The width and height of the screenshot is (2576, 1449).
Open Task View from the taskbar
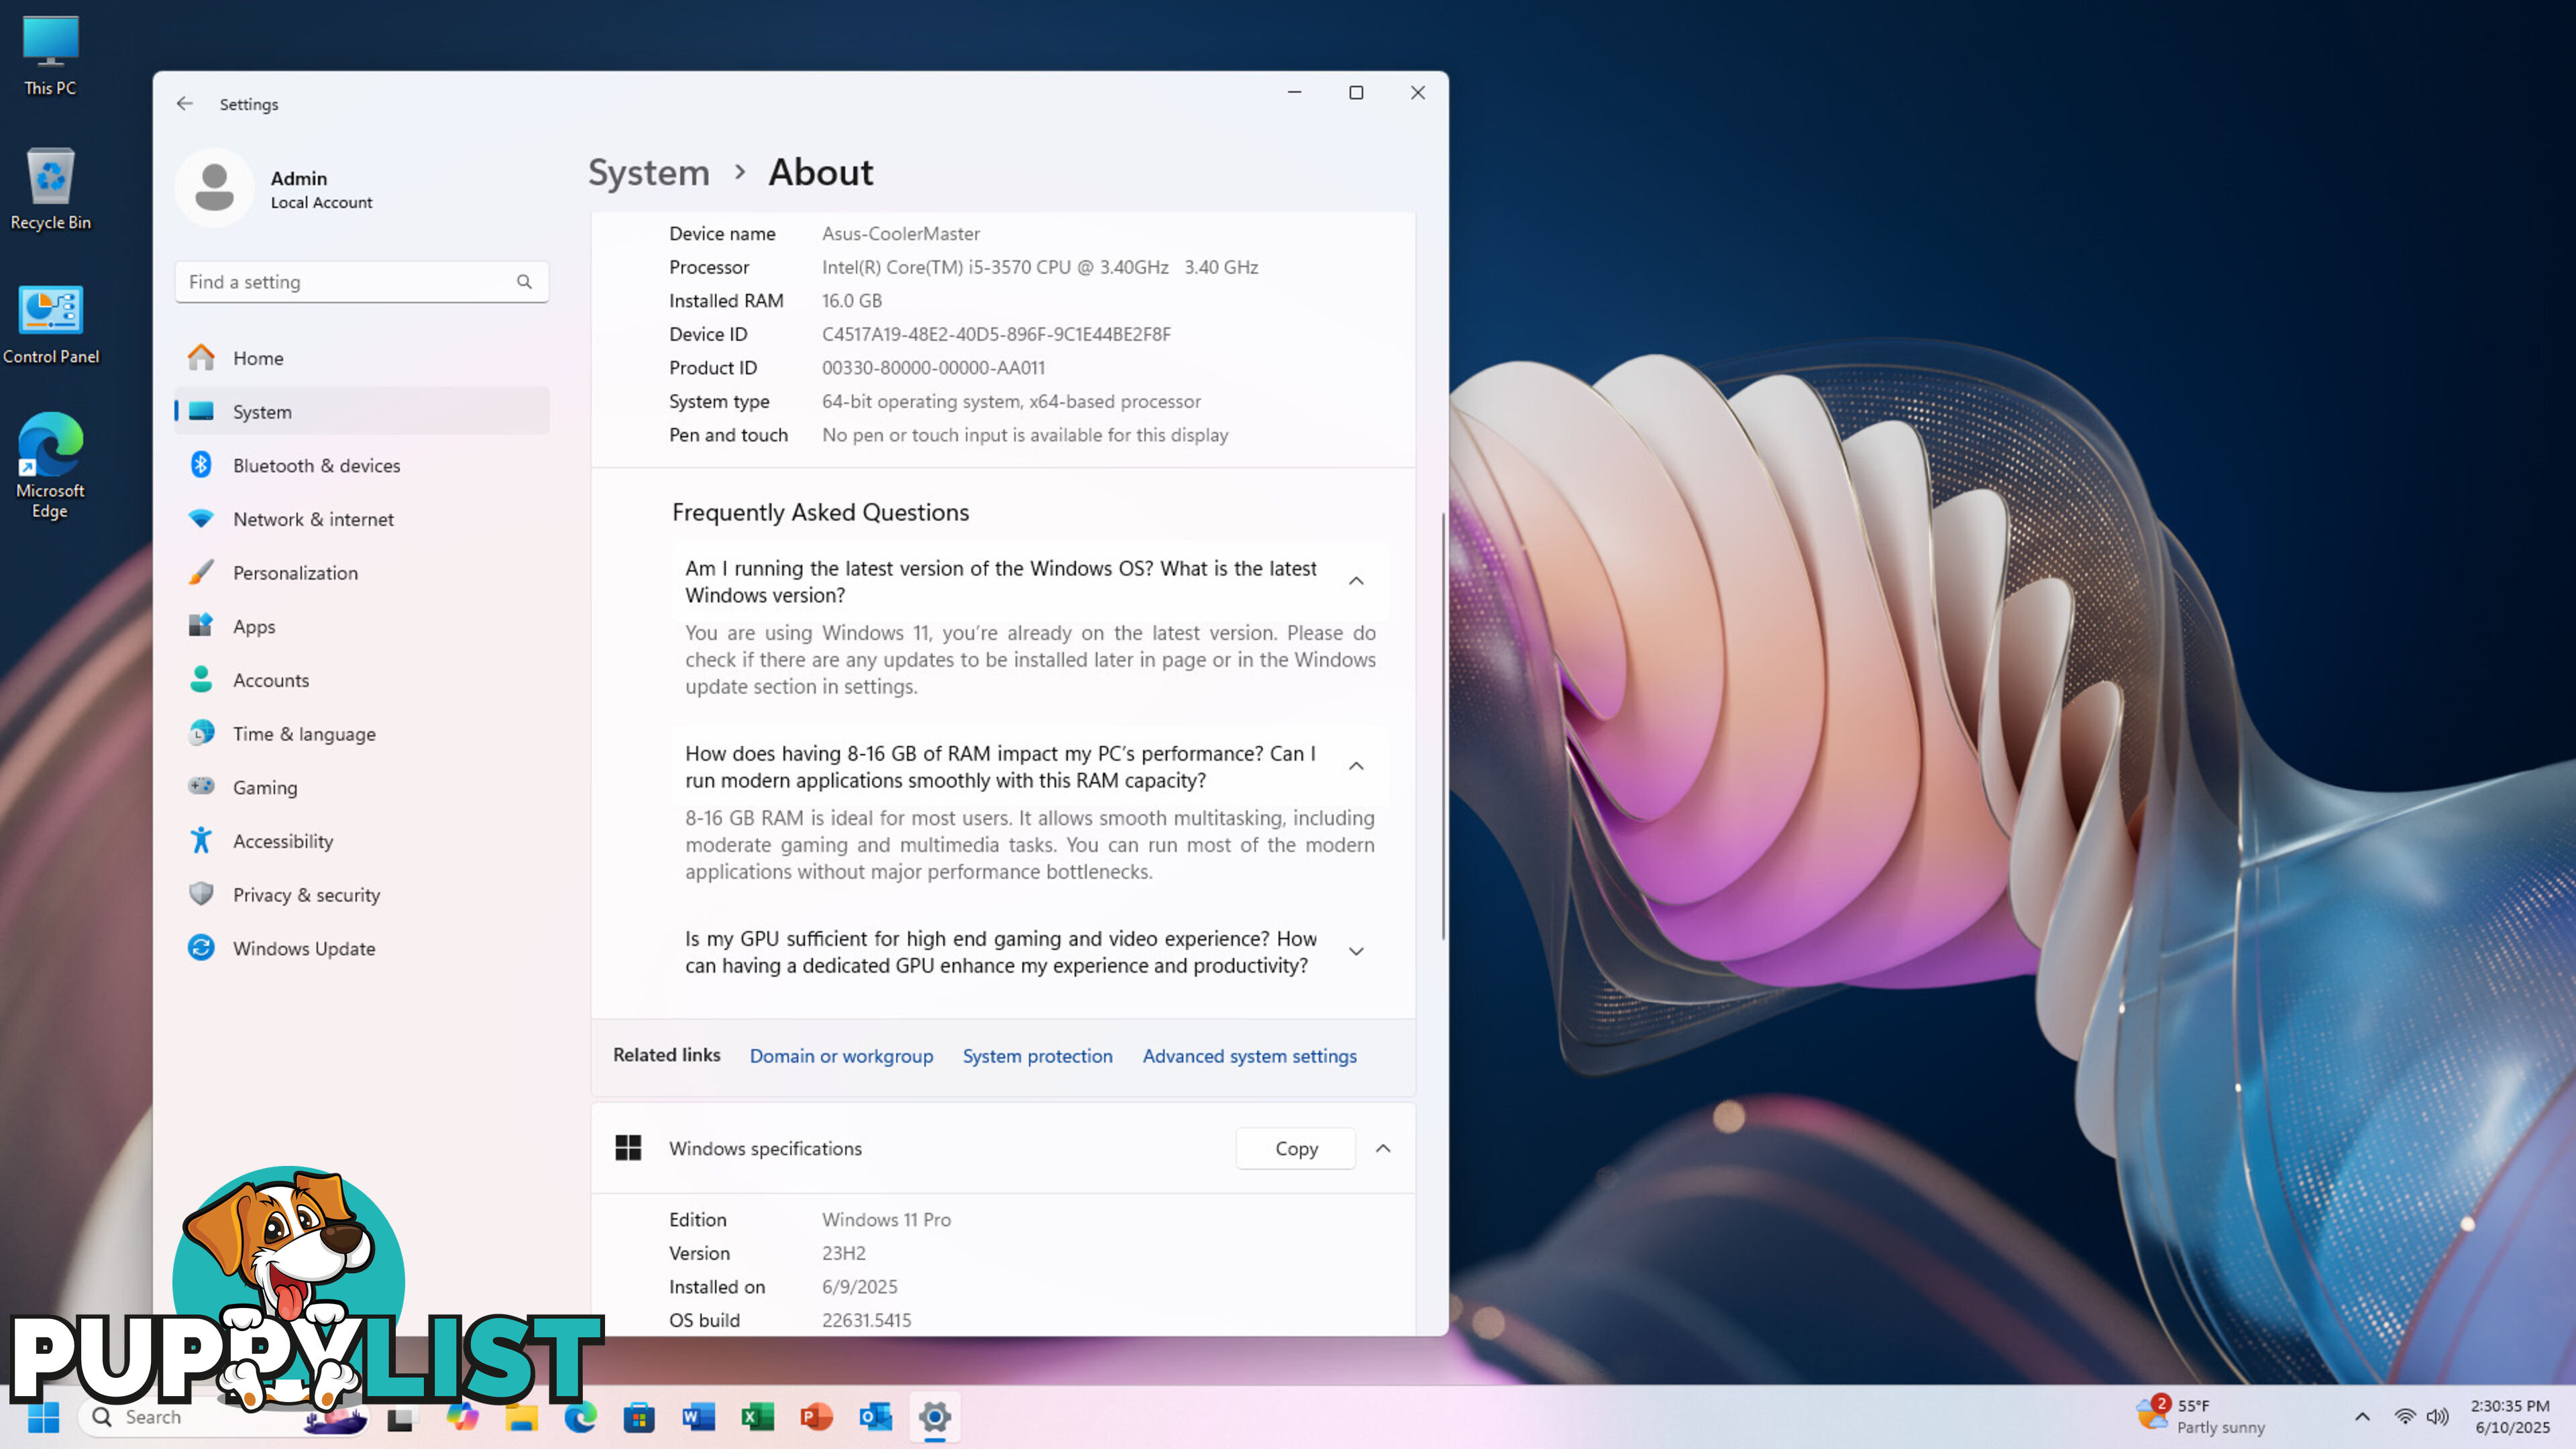(x=401, y=1417)
